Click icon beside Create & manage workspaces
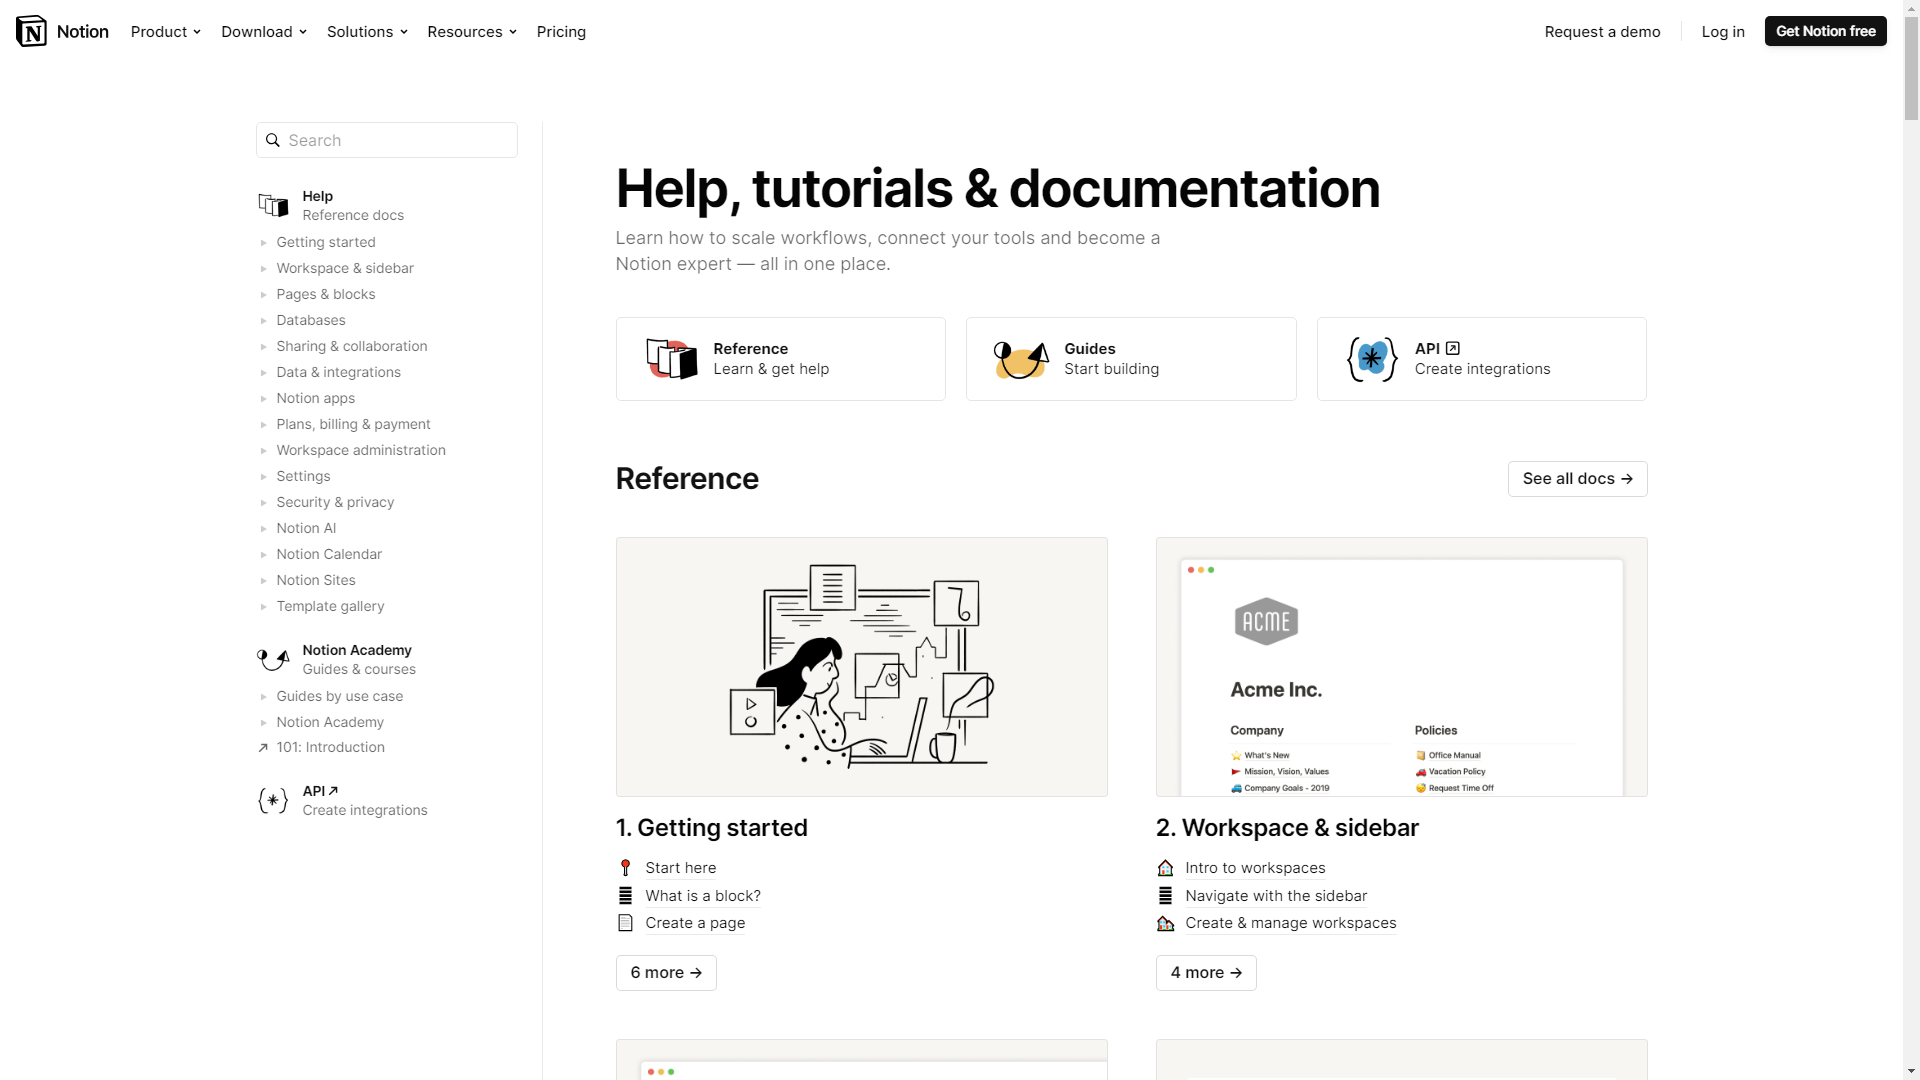The image size is (1920, 1080). [x=1166, y=923]
